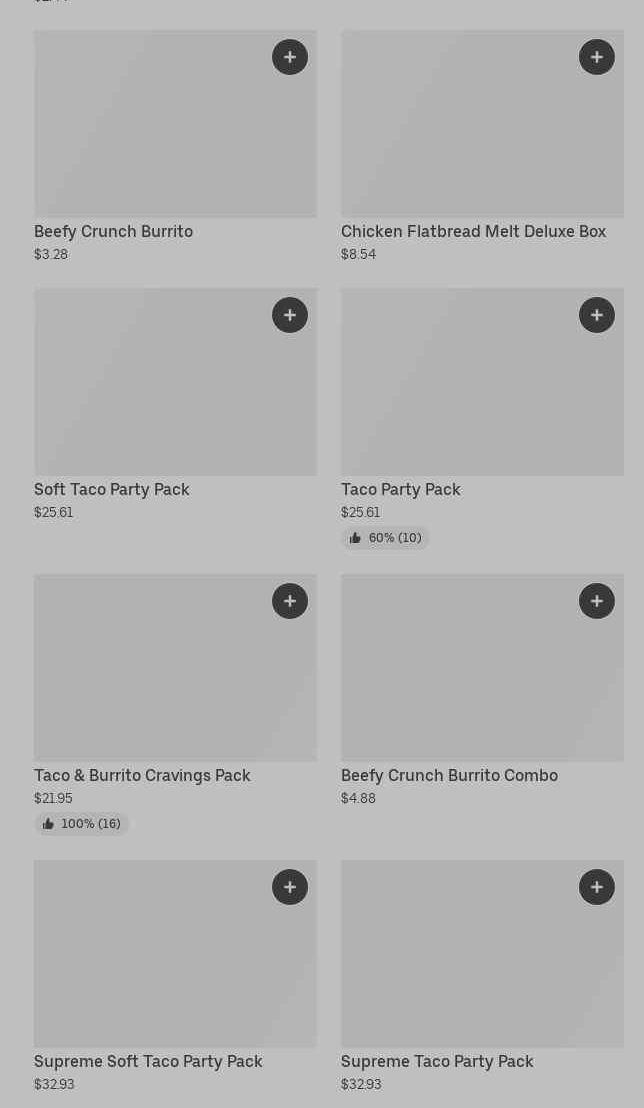Add Beefy Crunch Burrito Combo to cart
The width and height of the screenshot is (644, 1108).
pos(597,601)
